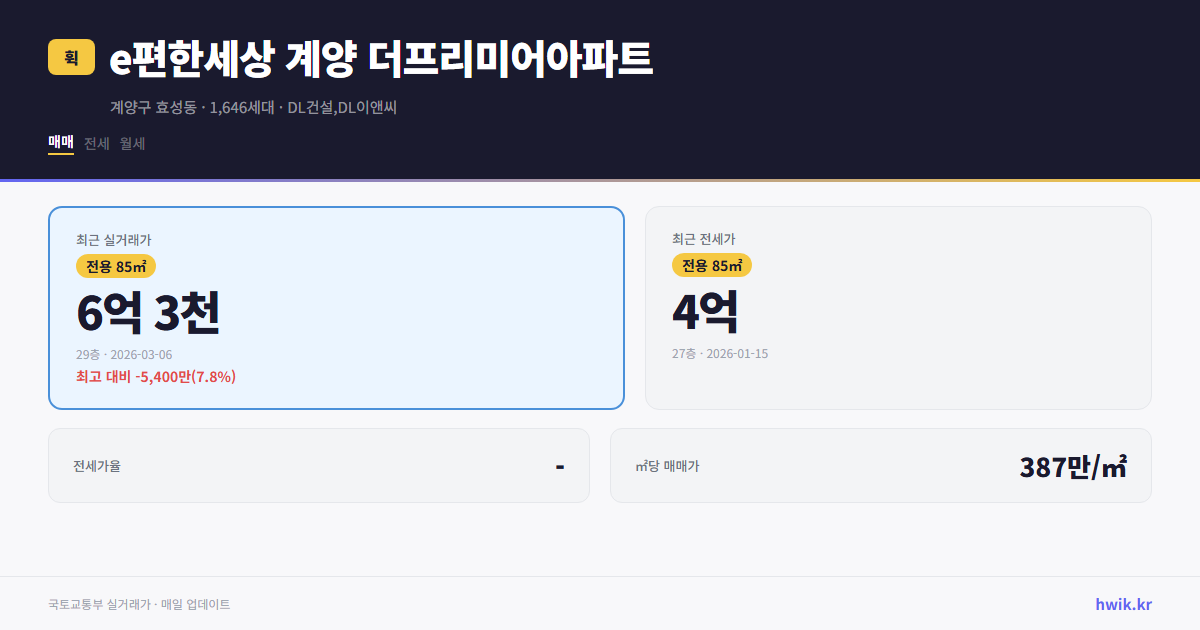Click the 387만/㎡ price figure

(1072, 466)
